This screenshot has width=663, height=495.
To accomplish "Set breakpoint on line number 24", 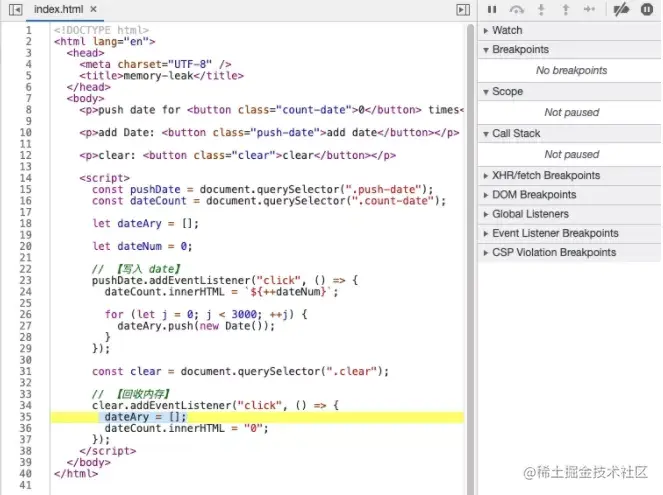I will (25, 292).
